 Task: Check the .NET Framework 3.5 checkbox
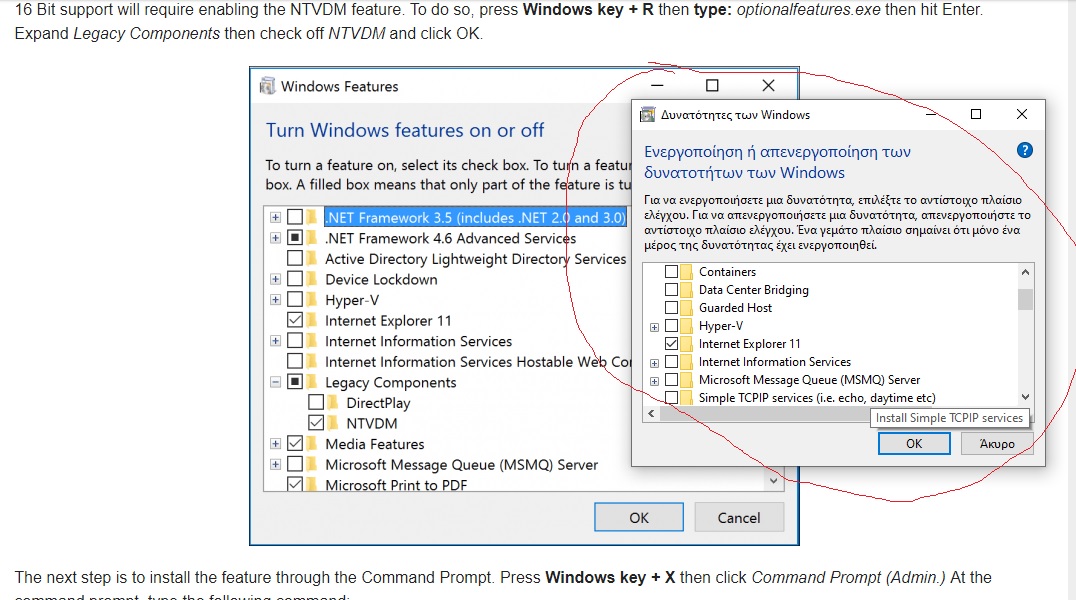[x=295, y=217]
